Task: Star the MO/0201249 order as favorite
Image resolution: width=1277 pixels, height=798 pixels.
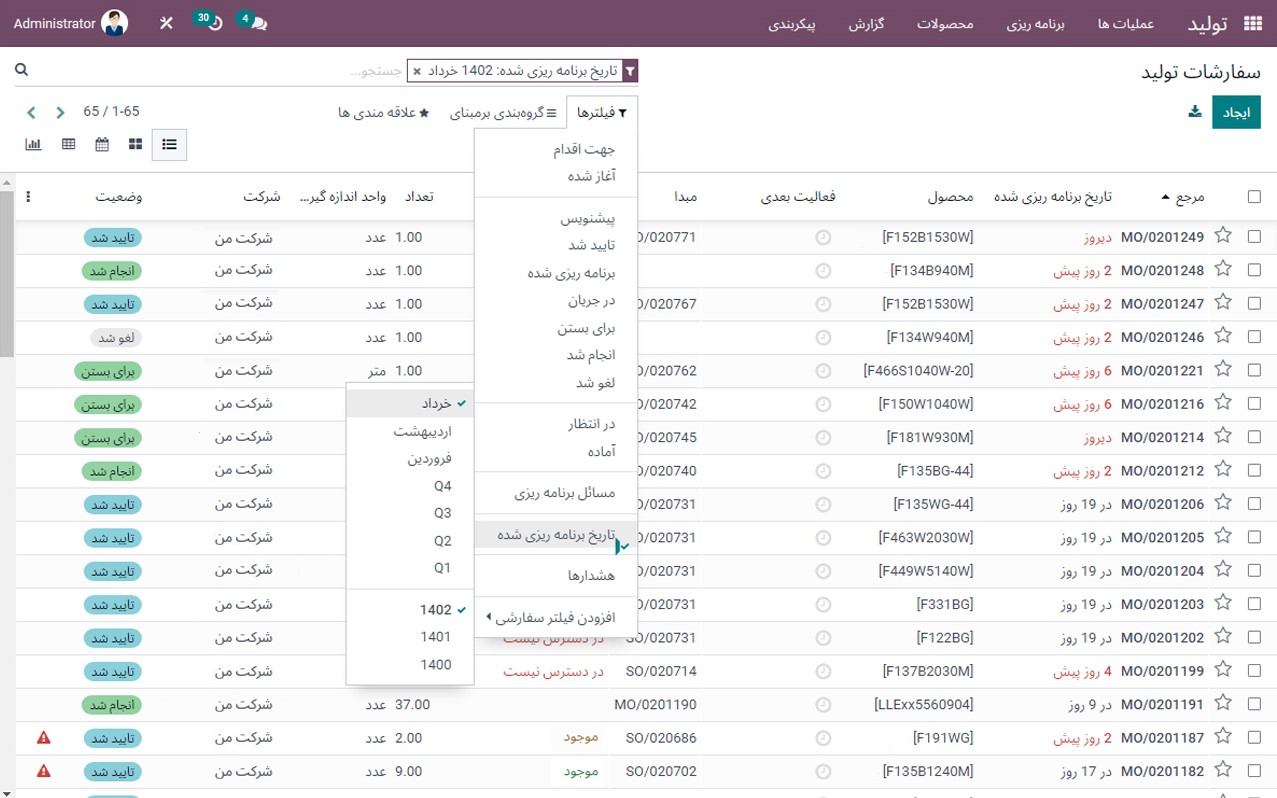Action: click(1222, 237)
